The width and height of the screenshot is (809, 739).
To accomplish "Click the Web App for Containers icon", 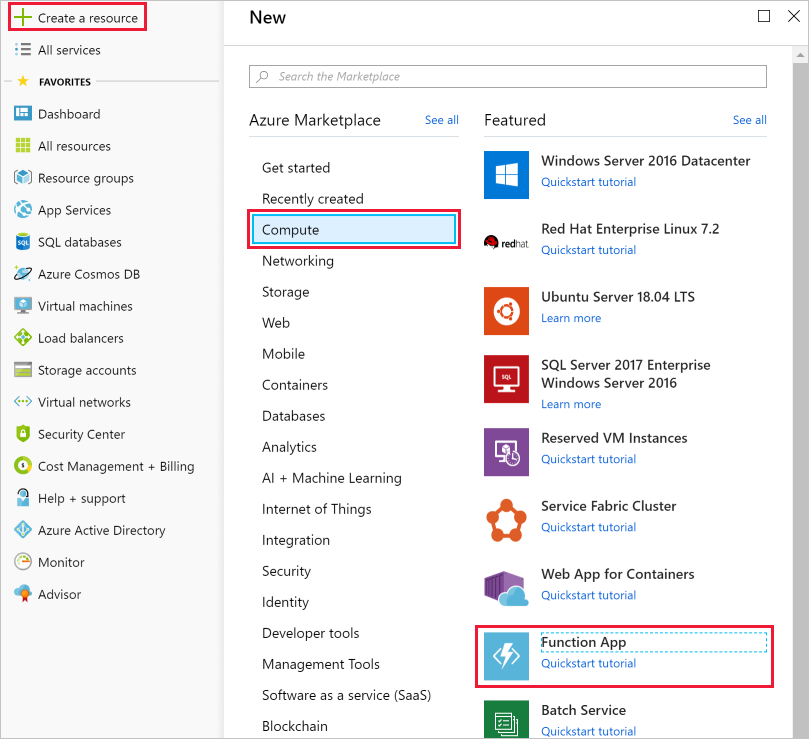I will point(506,588).
